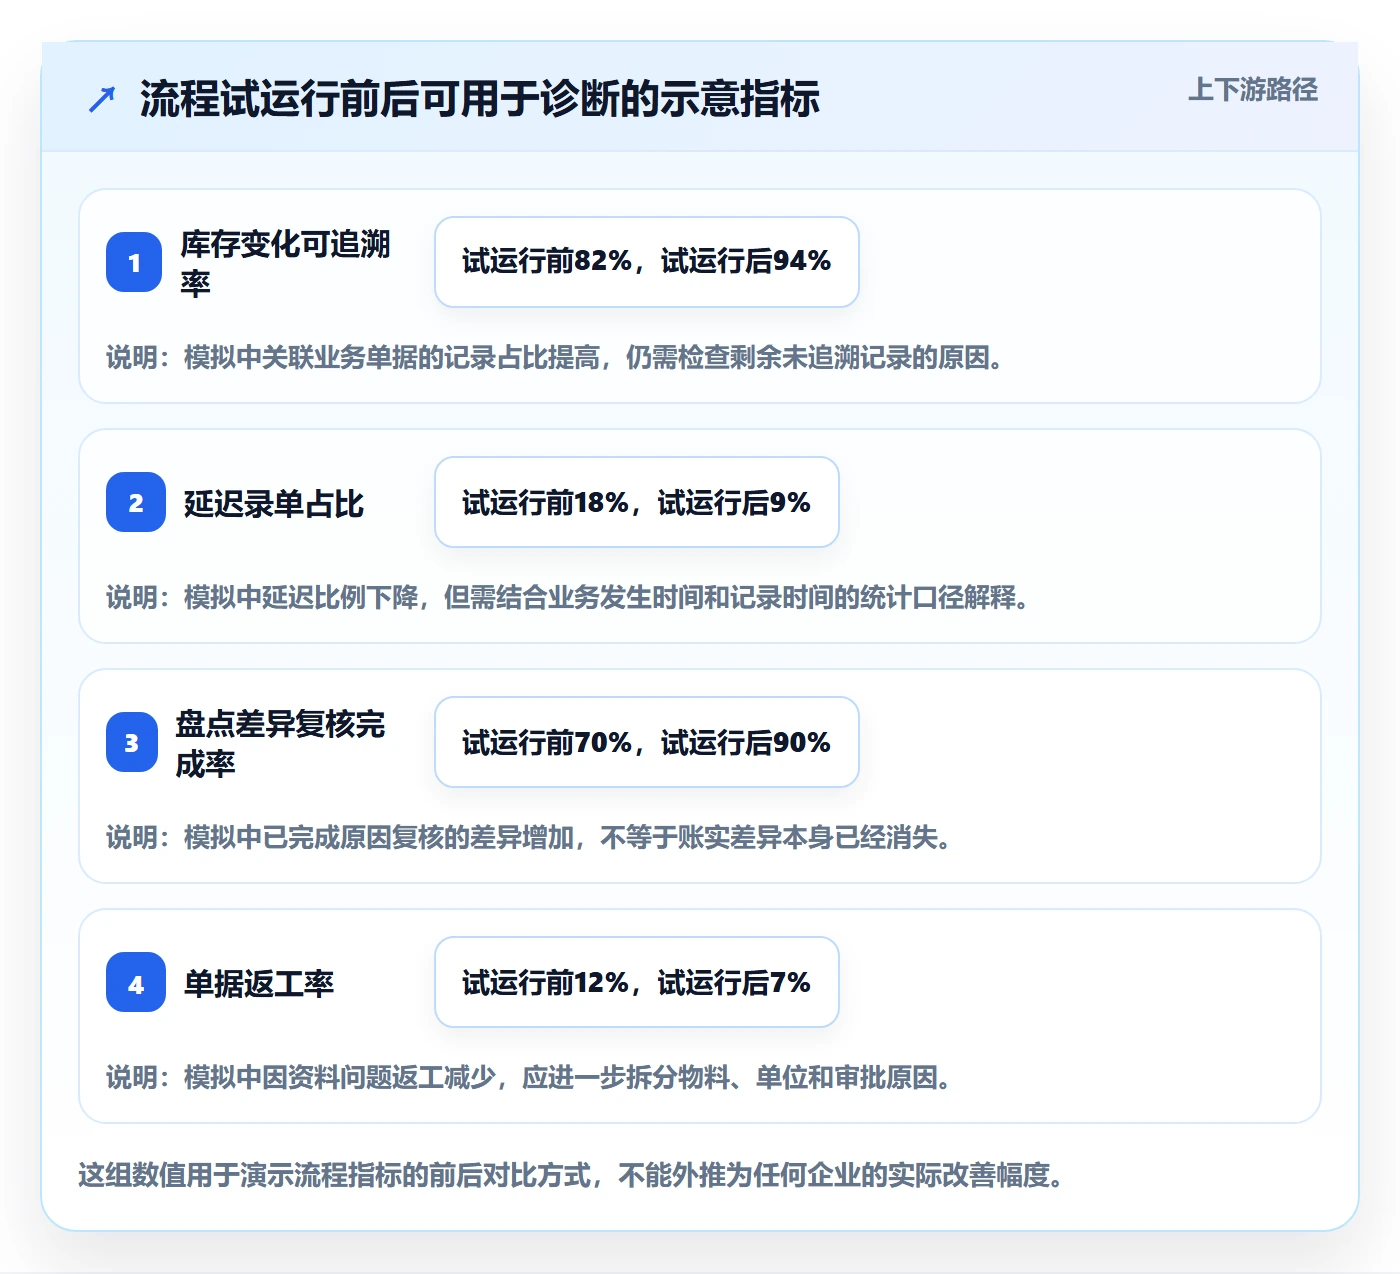Click the value box 试运行前70%，试运行后90%
The width and height of the screenshot is (1400, 1274).
tap(647, 742)
